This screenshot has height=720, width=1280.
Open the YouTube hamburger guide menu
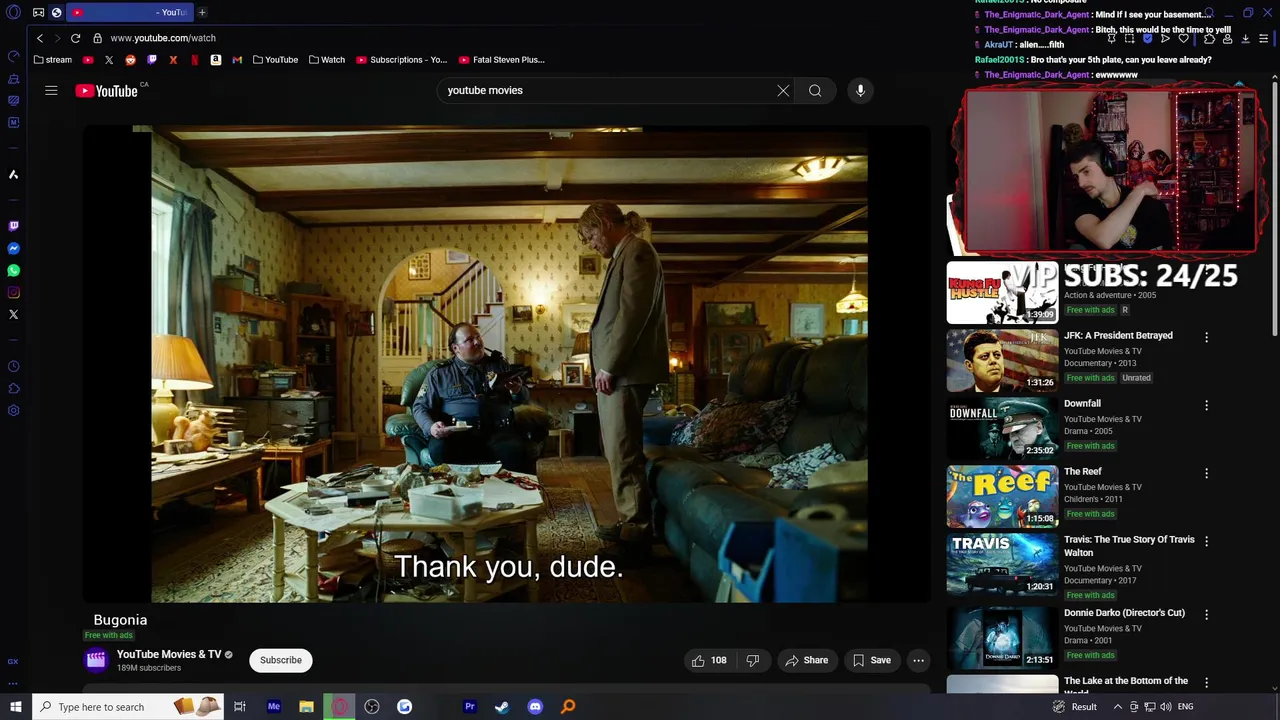coord(51,91)
